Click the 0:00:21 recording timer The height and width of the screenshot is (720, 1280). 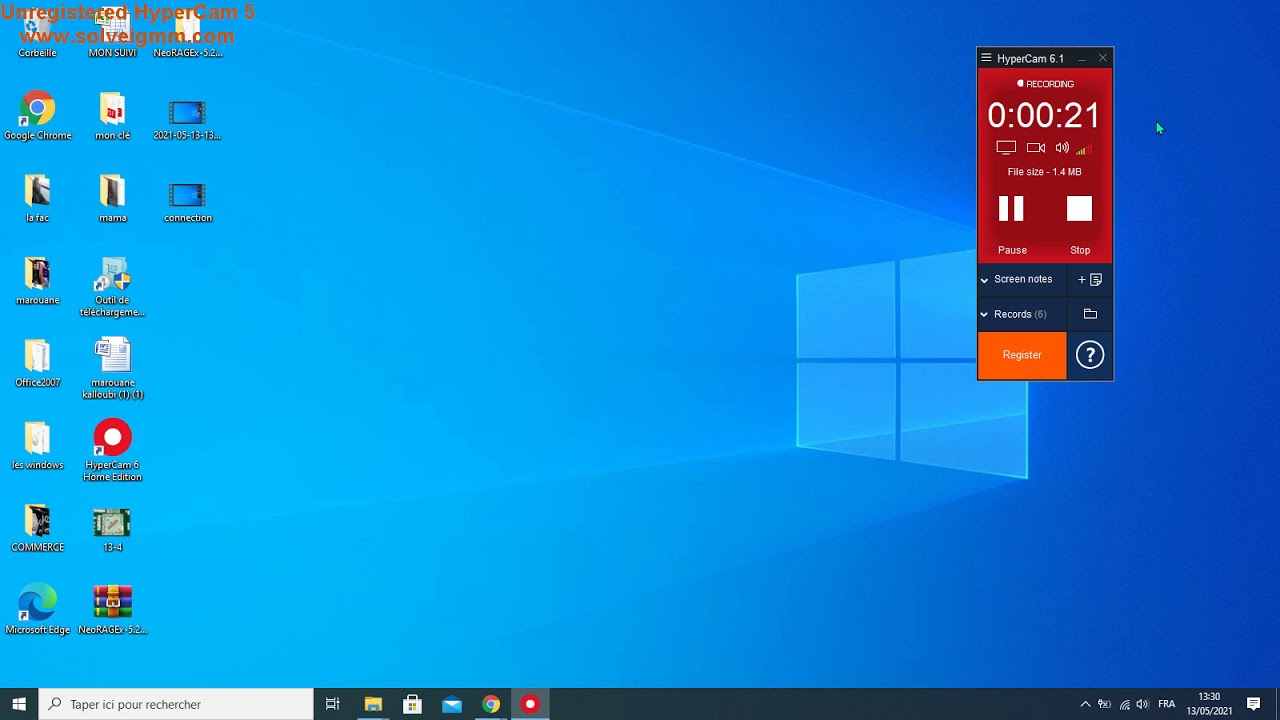[1044, 115]
